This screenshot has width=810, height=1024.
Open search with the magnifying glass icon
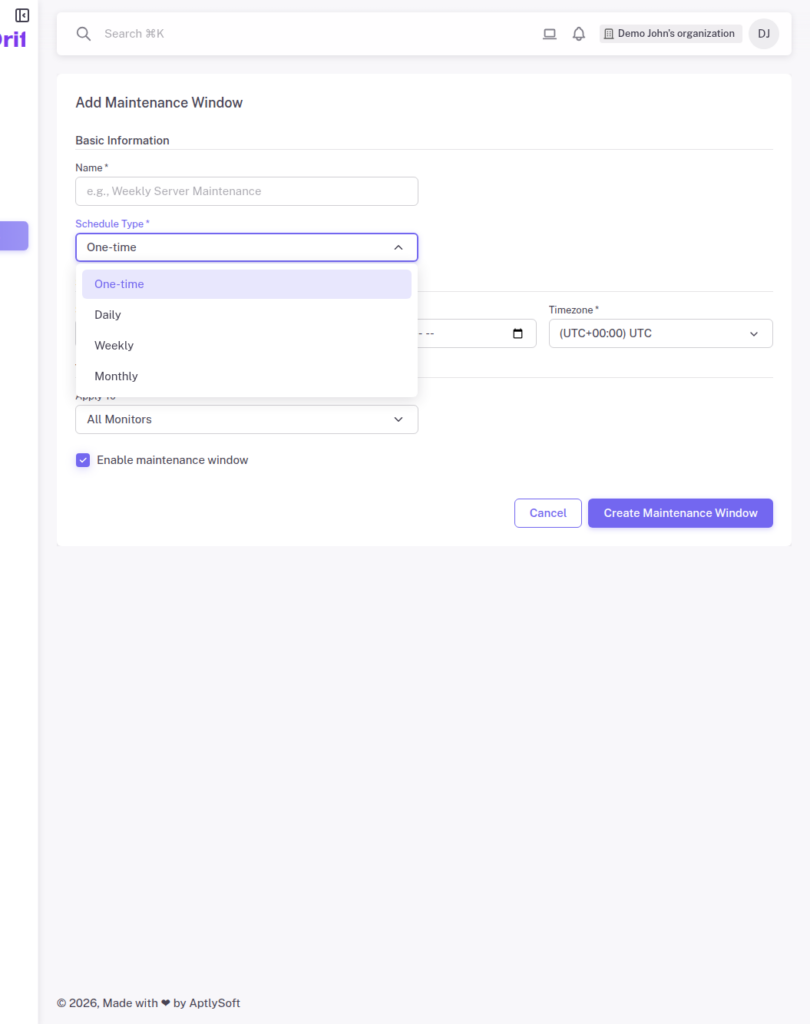pos(84,33)
